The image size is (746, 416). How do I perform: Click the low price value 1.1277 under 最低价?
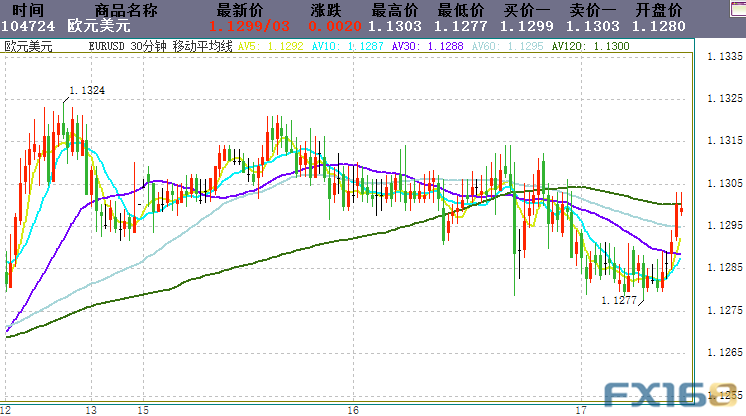coord(461,26)
